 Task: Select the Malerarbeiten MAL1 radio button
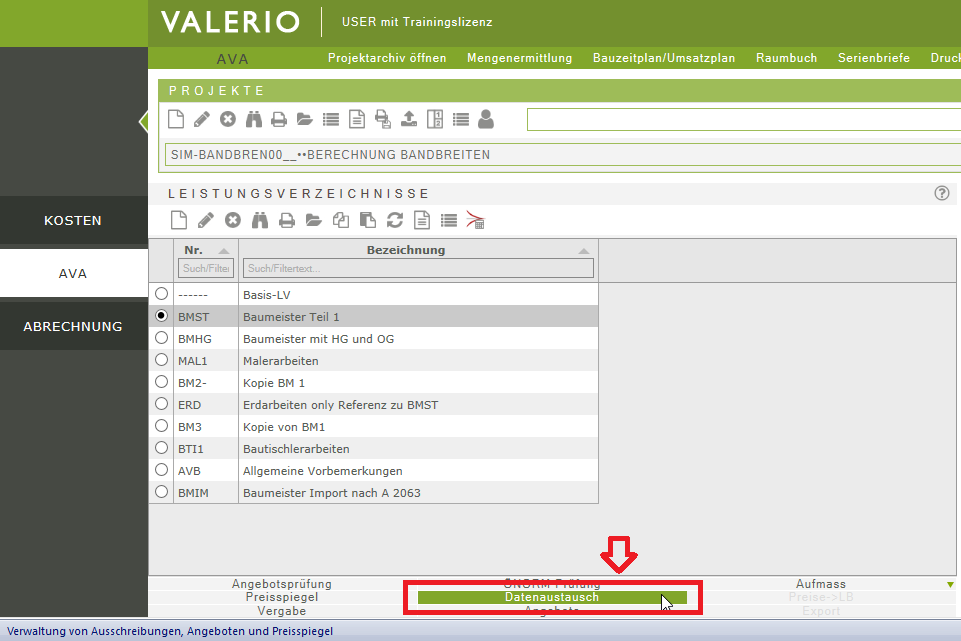[161, 360]
